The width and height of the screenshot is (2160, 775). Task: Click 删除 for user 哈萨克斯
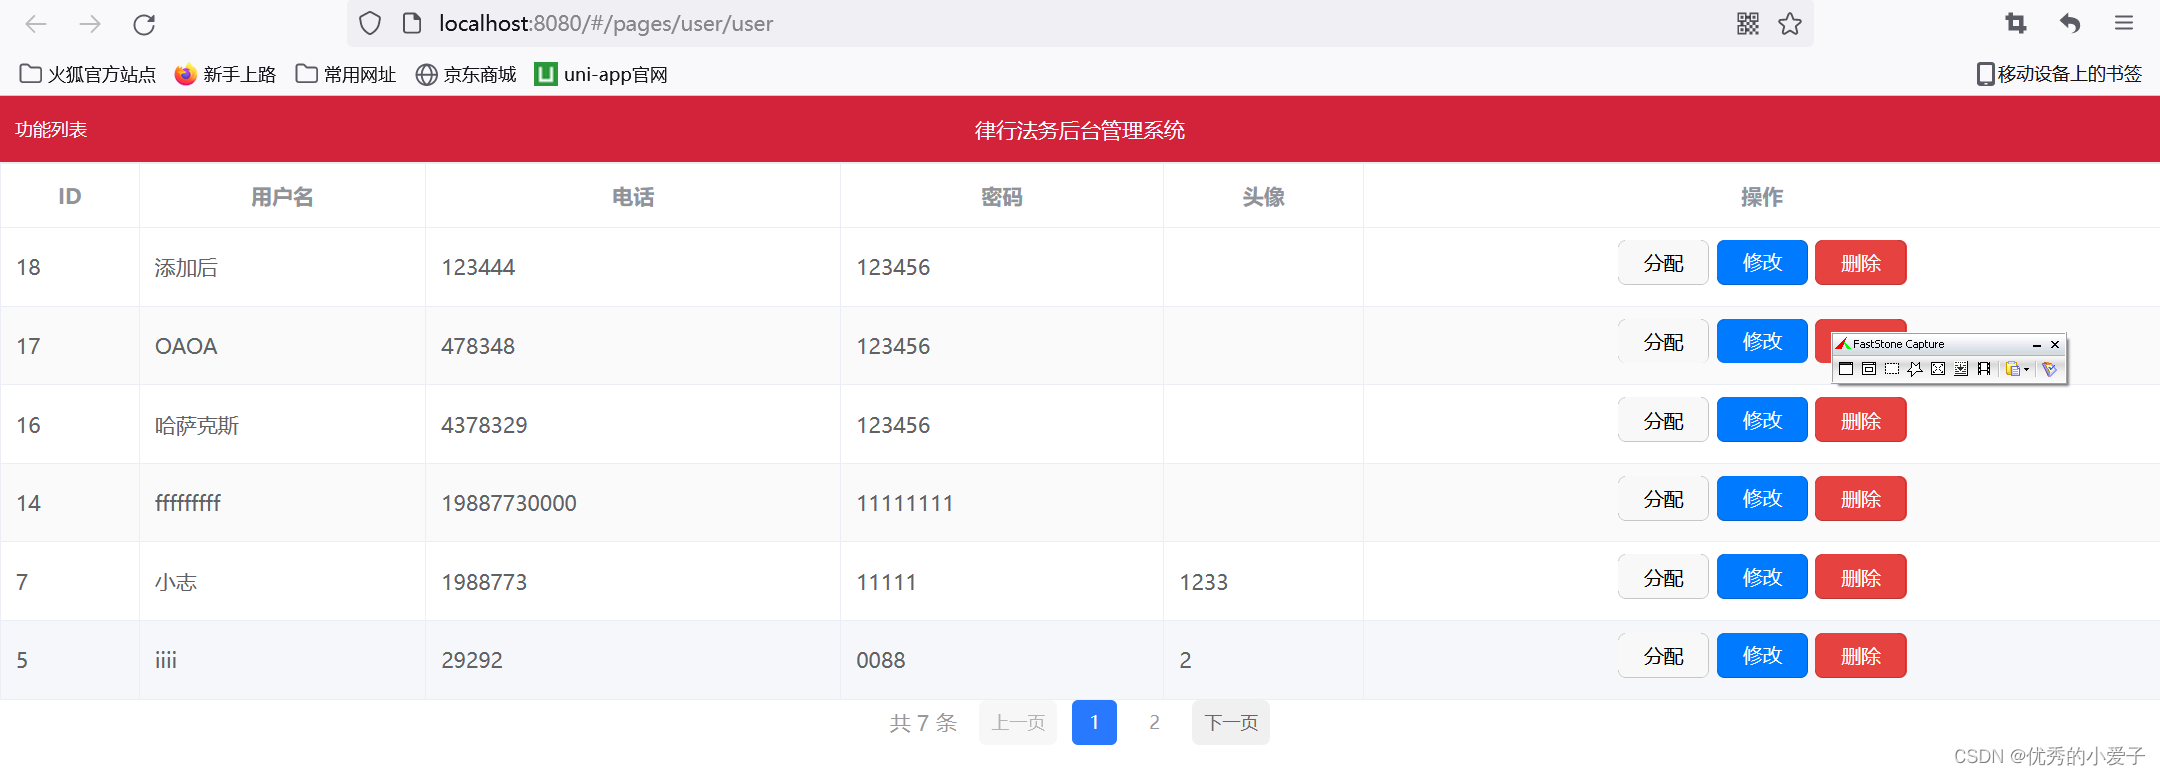click(x=1861, y=420)
